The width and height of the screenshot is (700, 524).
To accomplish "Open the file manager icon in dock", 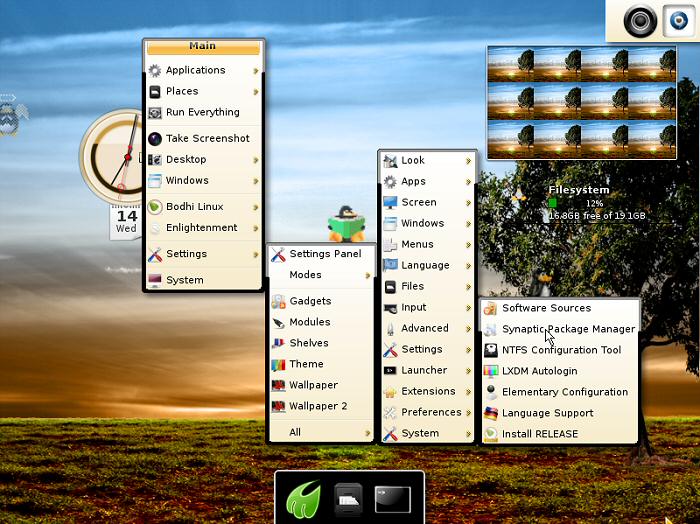I will (x=348, y=500).
